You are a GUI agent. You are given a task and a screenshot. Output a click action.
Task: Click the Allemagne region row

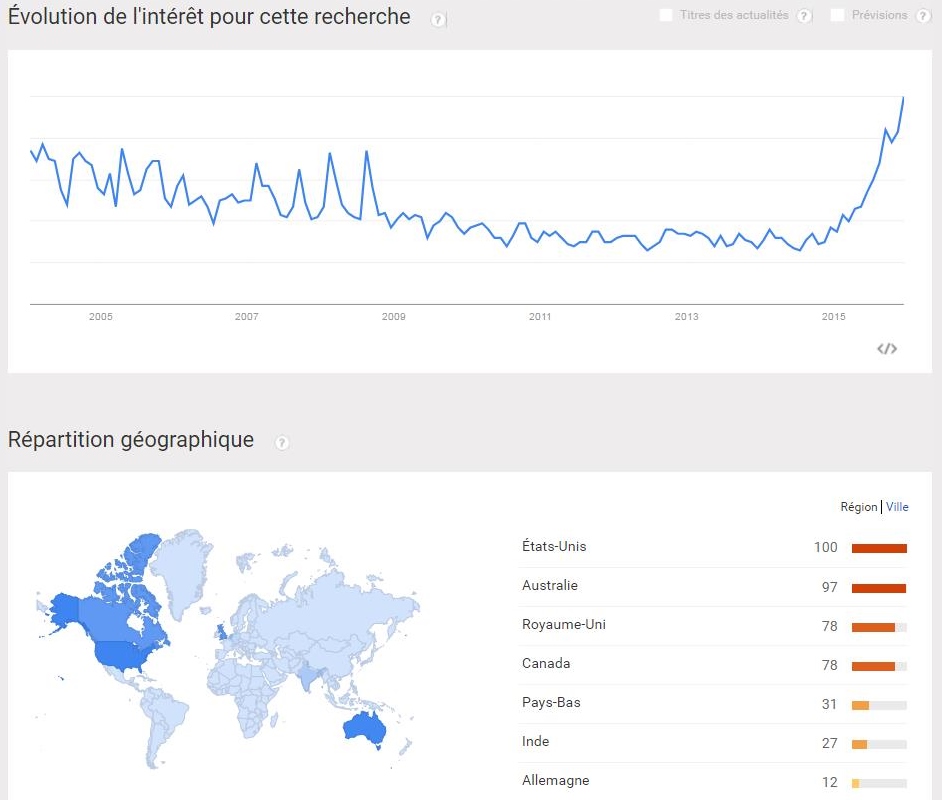tap(714, 781)
